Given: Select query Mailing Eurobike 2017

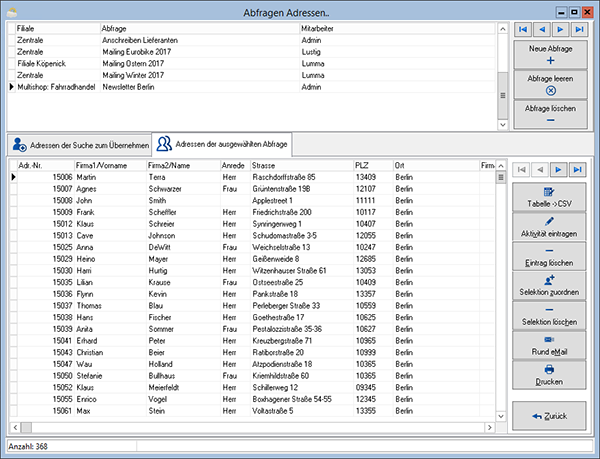Looking at the screenshot, I should click(x=200, y=52).
